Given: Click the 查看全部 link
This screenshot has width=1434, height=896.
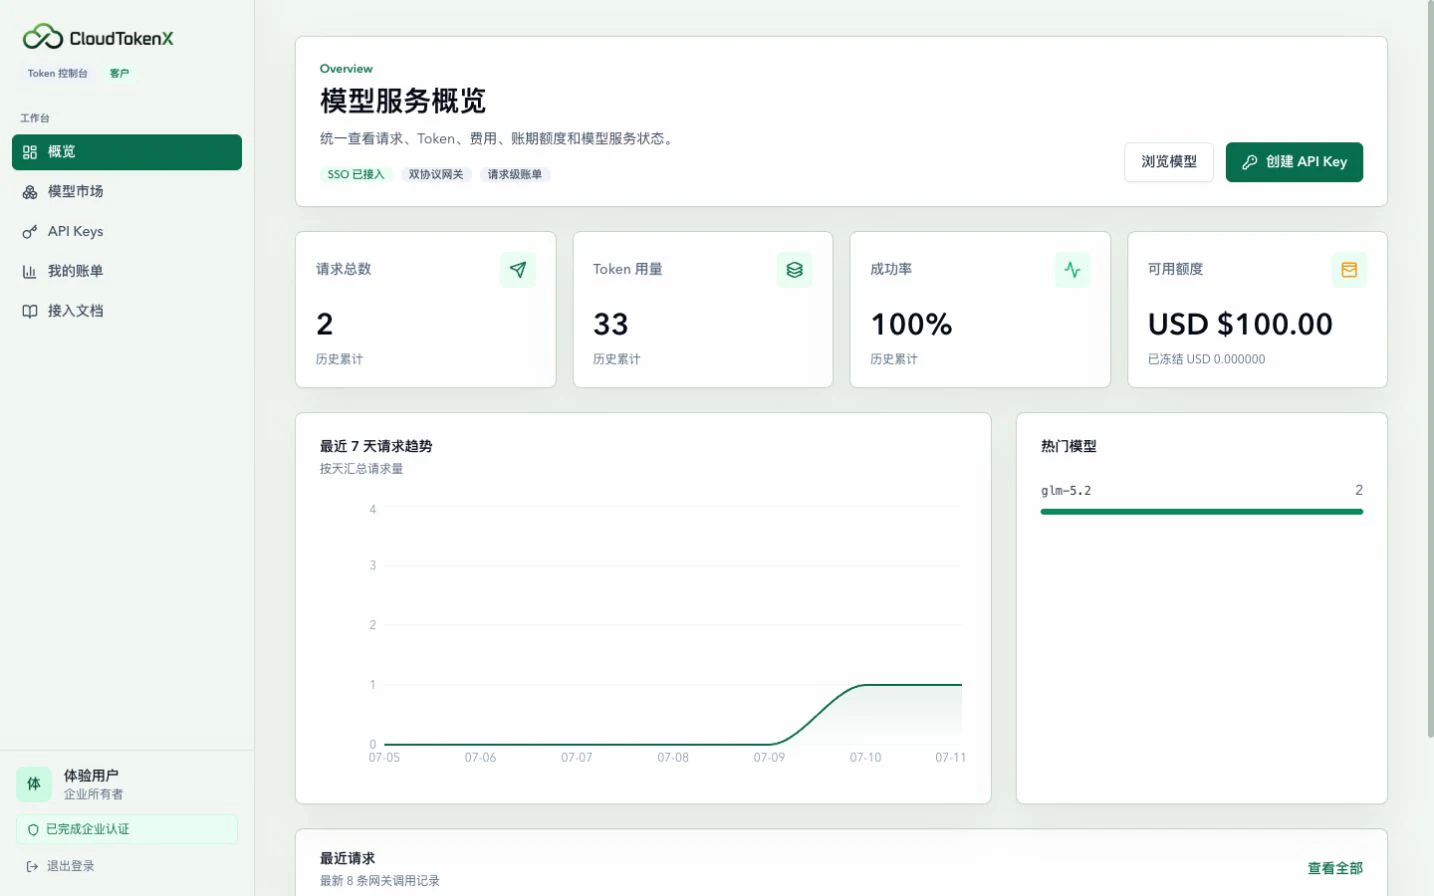Looking at the screenshot, I should [x=1335, y=868].
